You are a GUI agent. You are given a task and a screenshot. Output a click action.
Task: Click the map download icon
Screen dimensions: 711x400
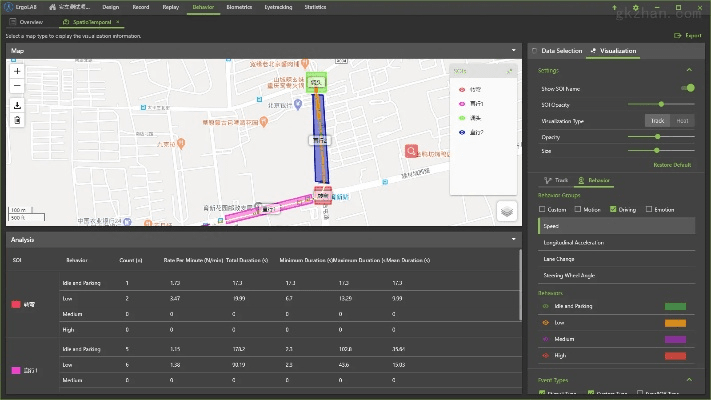(17, 104)
